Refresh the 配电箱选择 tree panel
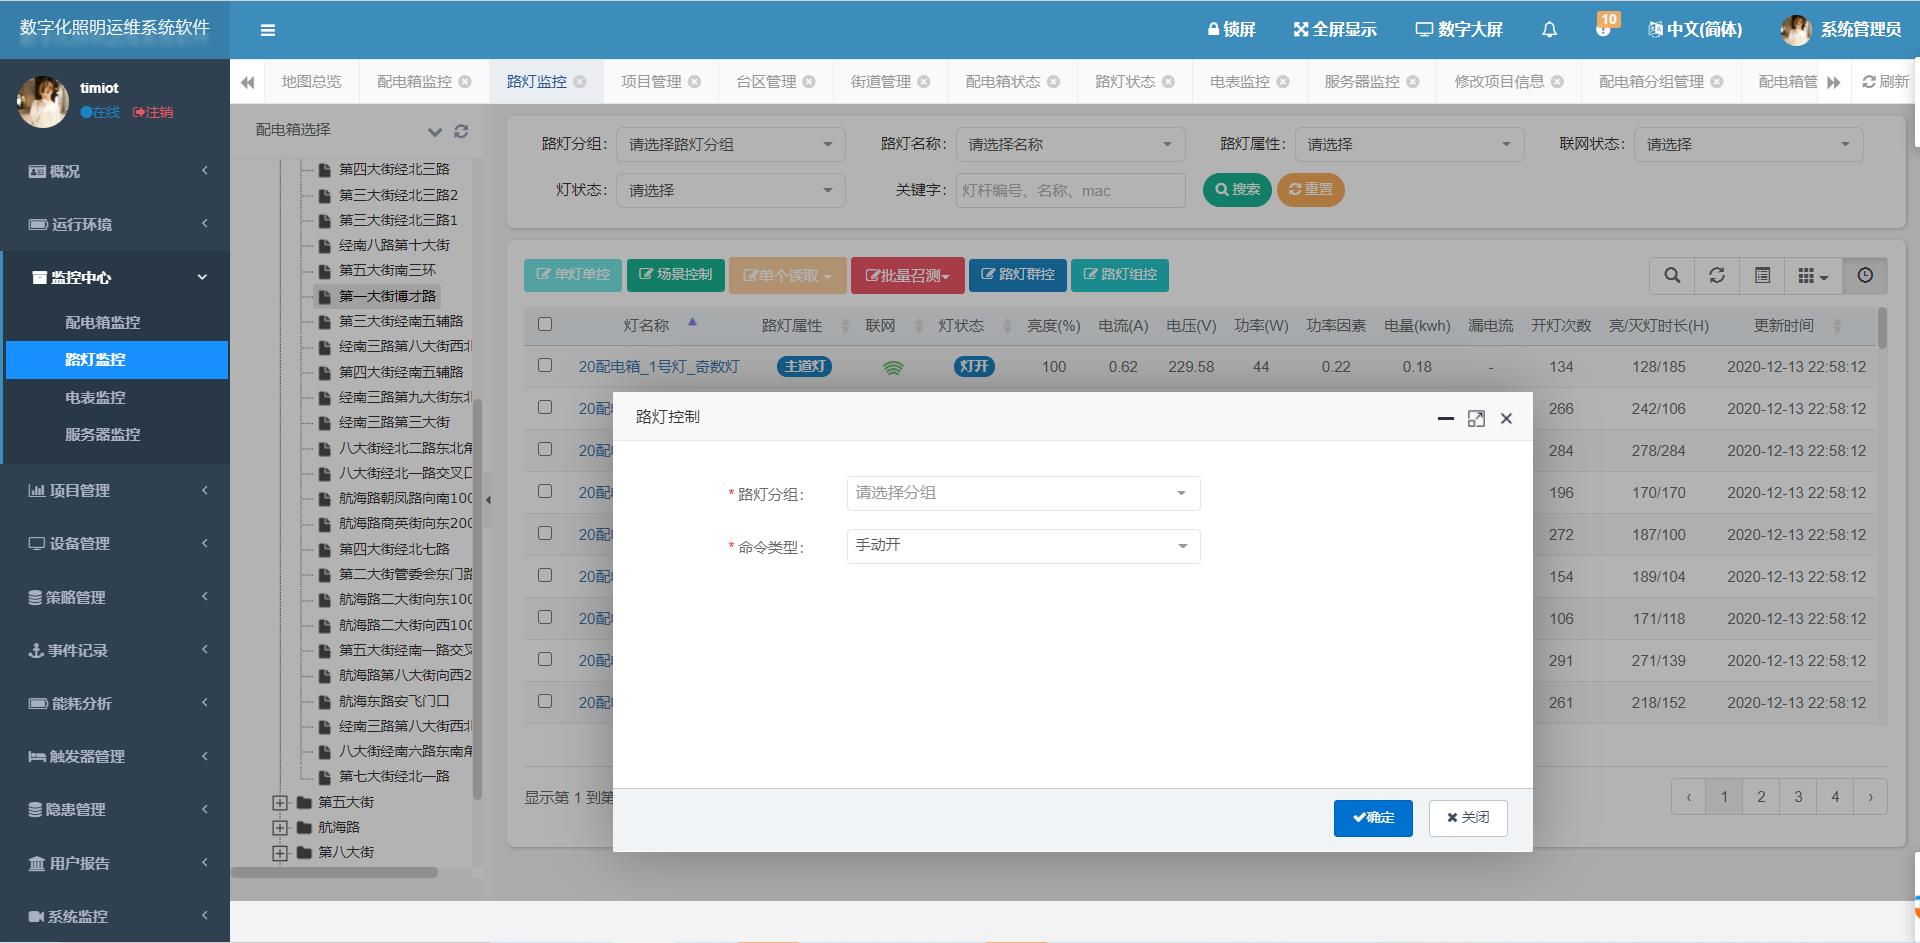 click(x=461, y=131)
